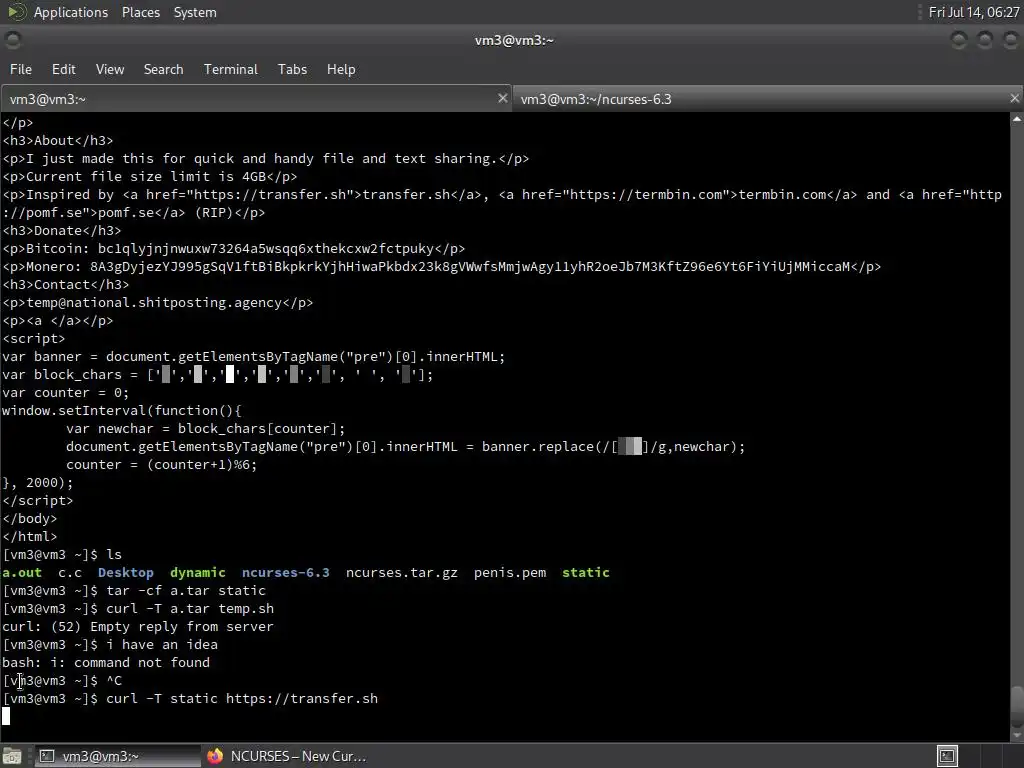The image size is (1024, 768).
Task: Minimize the terminal window
Action: pos(958,40)
